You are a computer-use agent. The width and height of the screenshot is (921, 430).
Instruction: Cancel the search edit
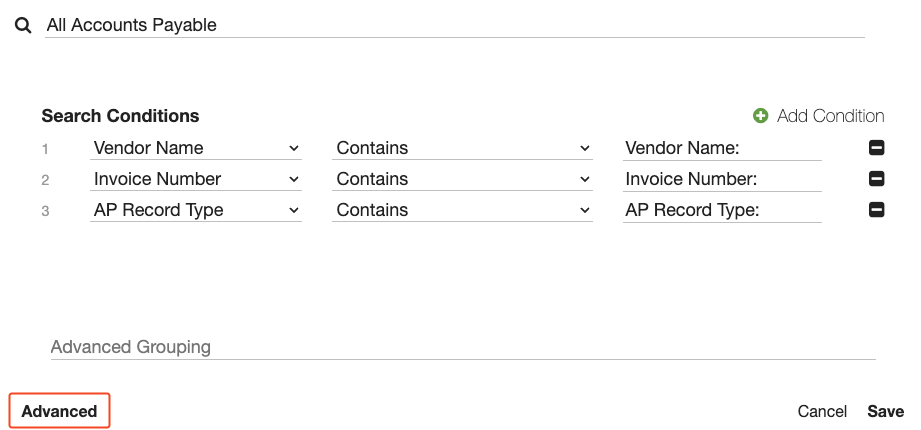pyautogui.click(x=822, y=412)
